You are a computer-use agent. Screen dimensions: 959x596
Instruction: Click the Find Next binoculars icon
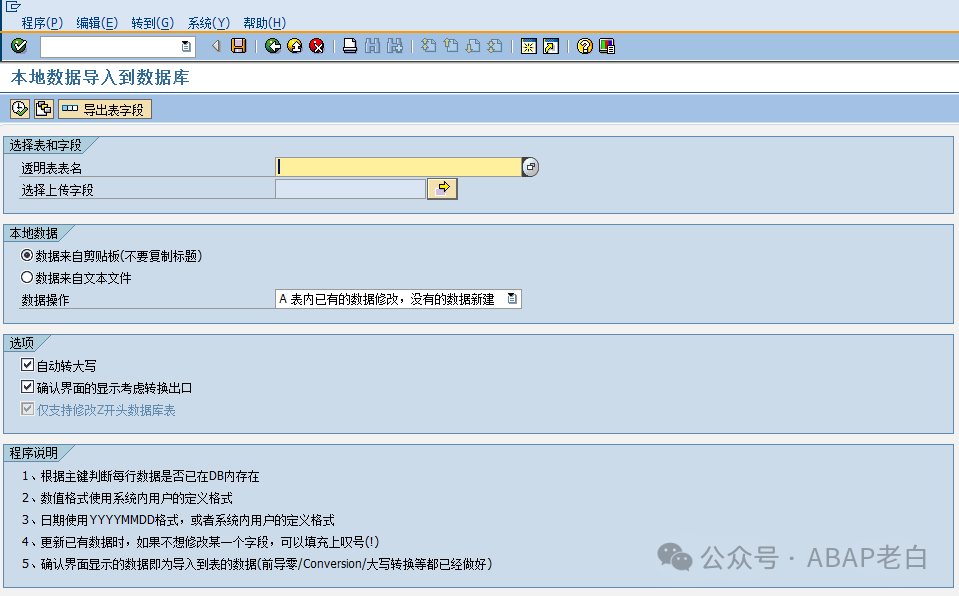(x=395, y=46)
